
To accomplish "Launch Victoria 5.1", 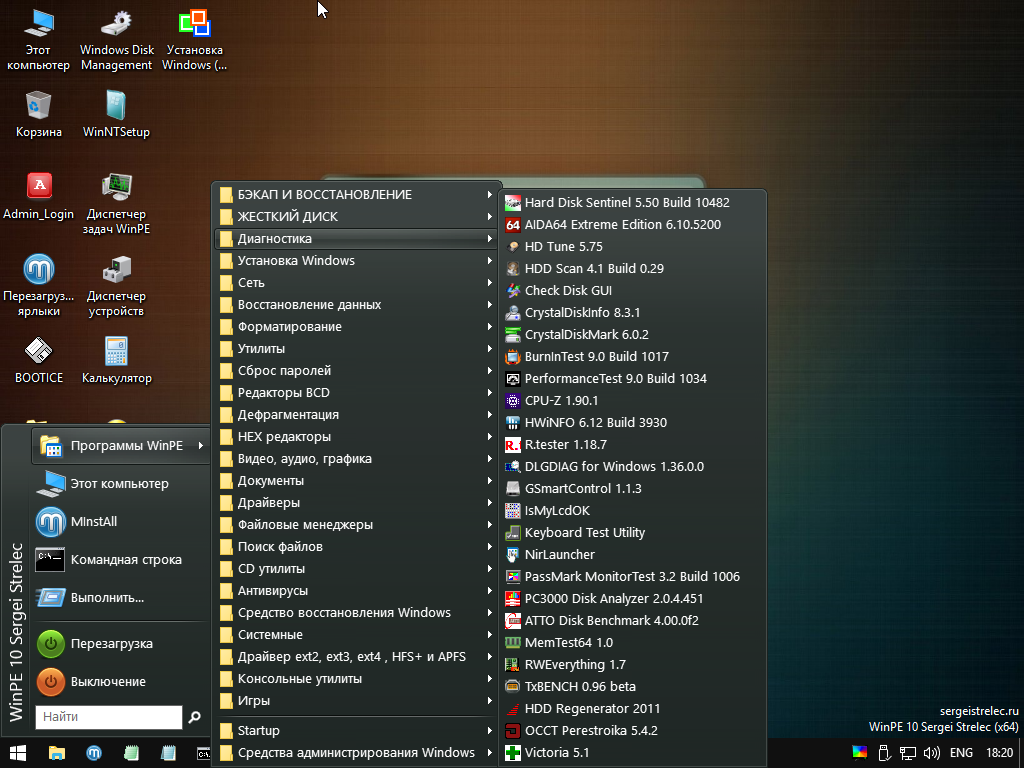I will click(632, 752).
